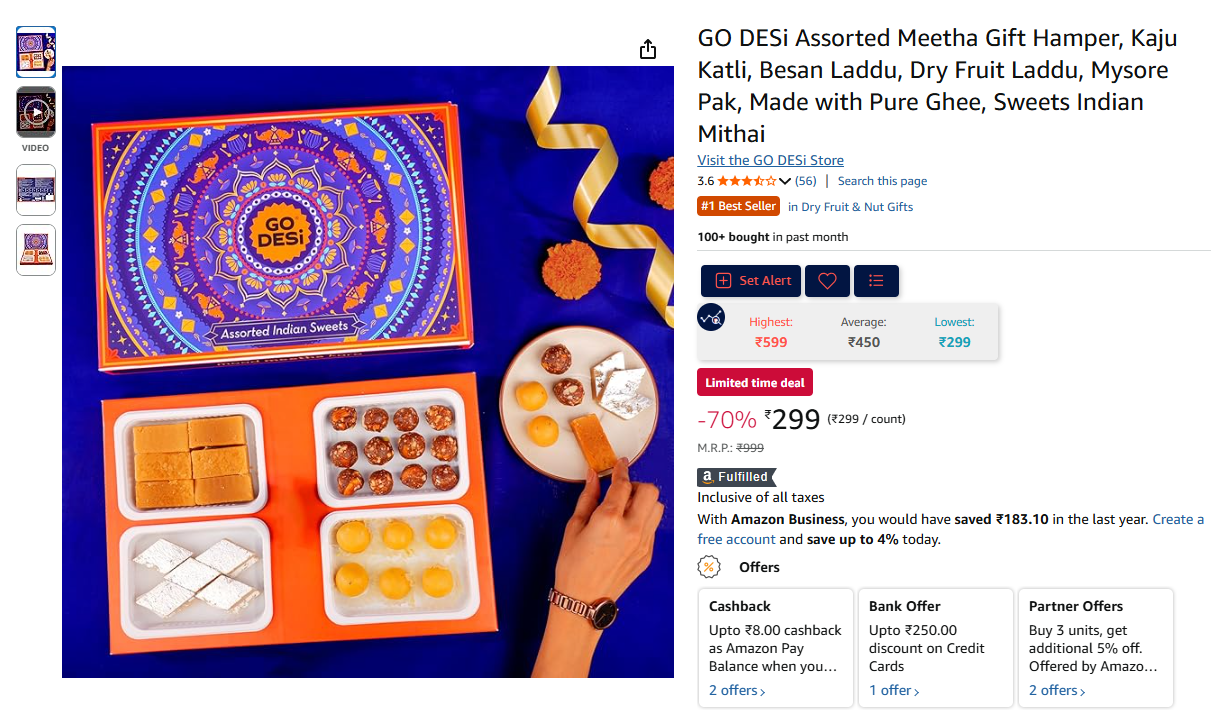Expand the star rating dropdown arrow
Screen dimensions: 1217x710
click(x=784, y=182)
